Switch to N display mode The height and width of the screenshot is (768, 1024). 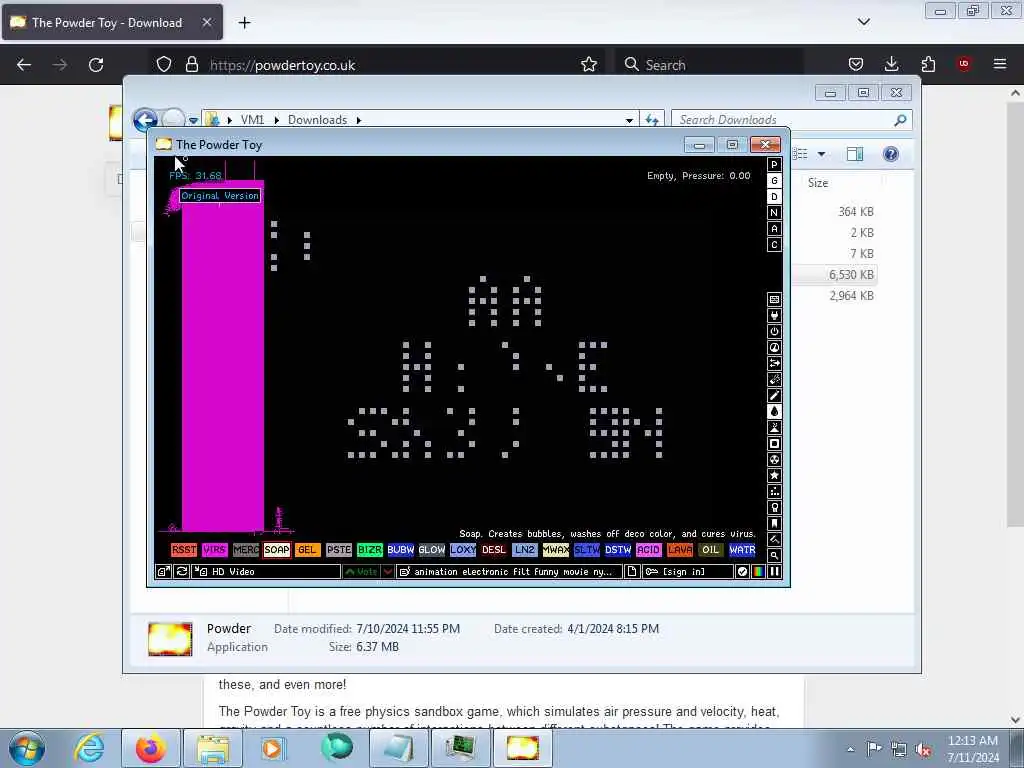(775, 213)
